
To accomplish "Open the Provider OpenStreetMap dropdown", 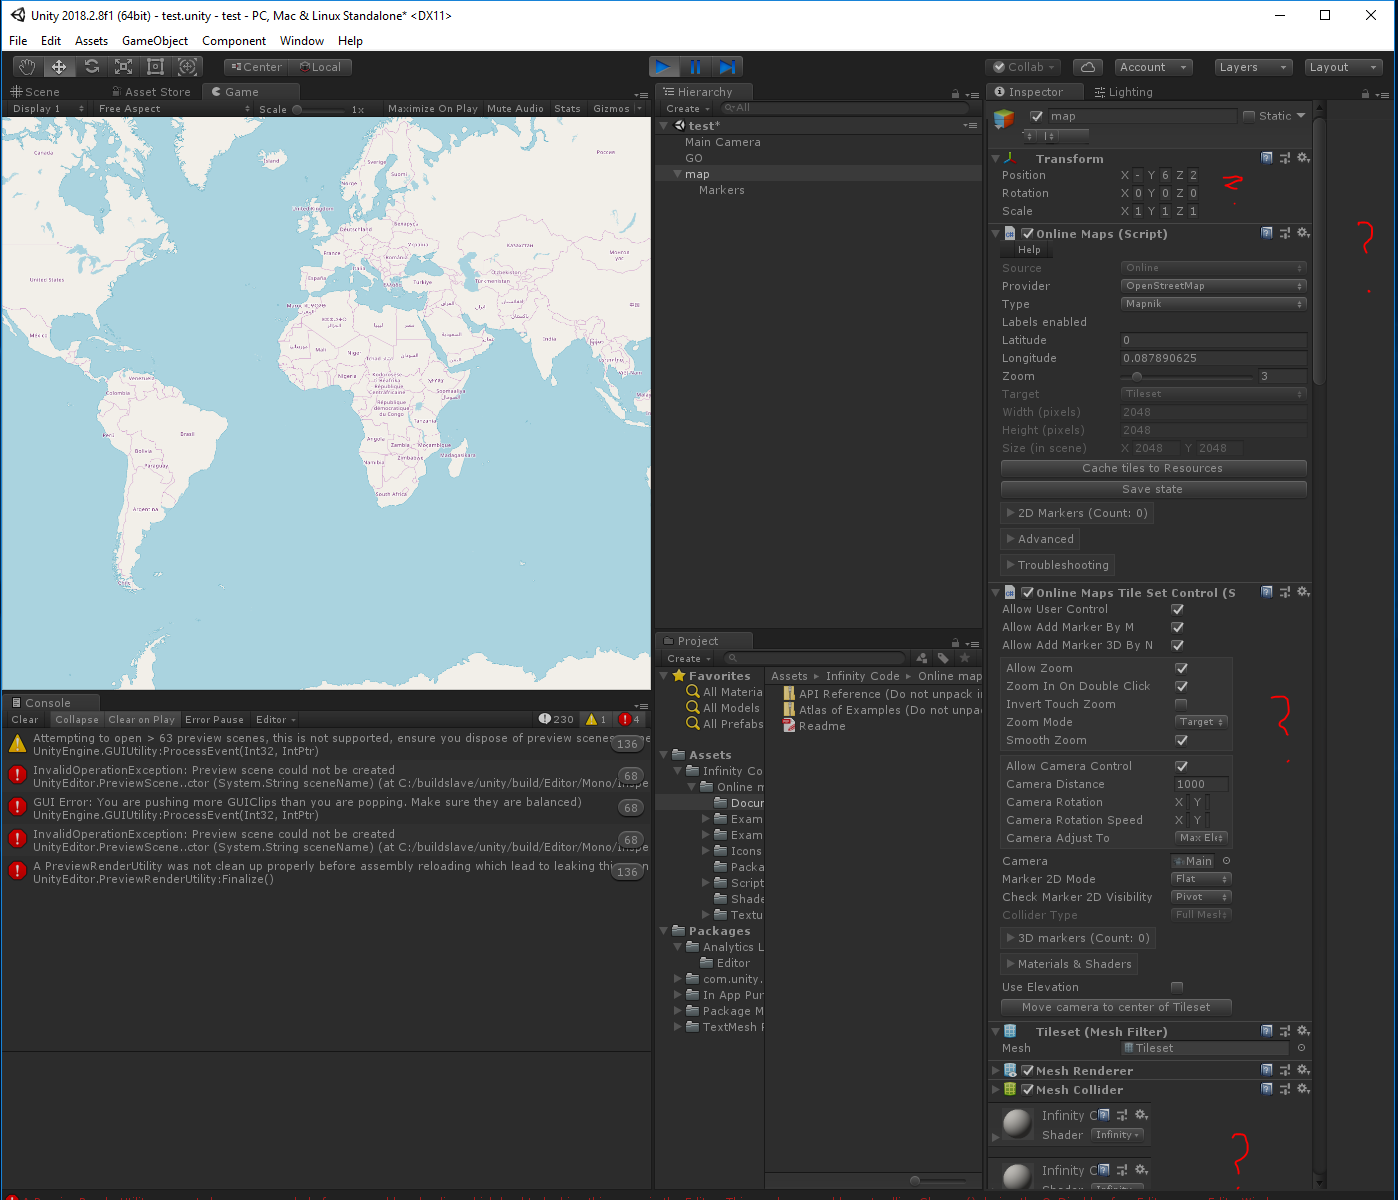I will (x=1214, y=286).
